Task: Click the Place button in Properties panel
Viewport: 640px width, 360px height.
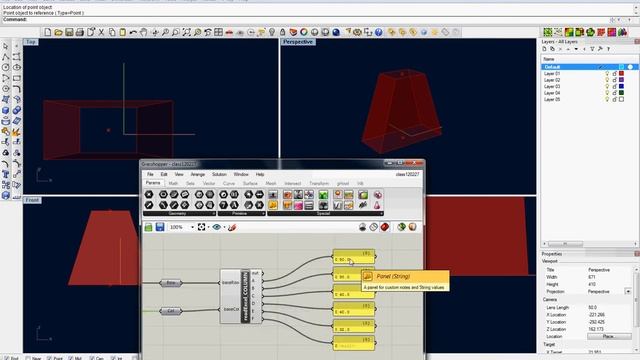Action: pos(608,336)
